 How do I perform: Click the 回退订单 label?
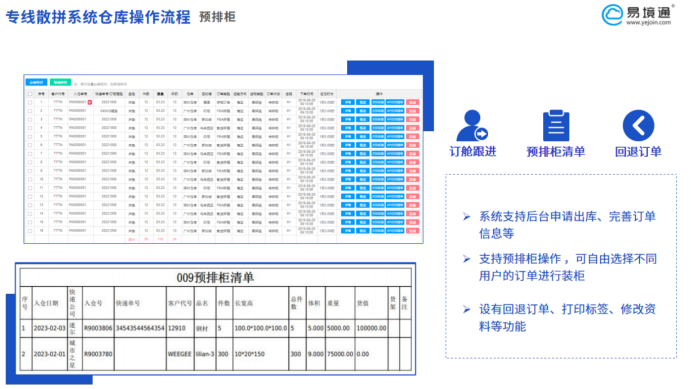pyautogui.click(x=638, y=152)
